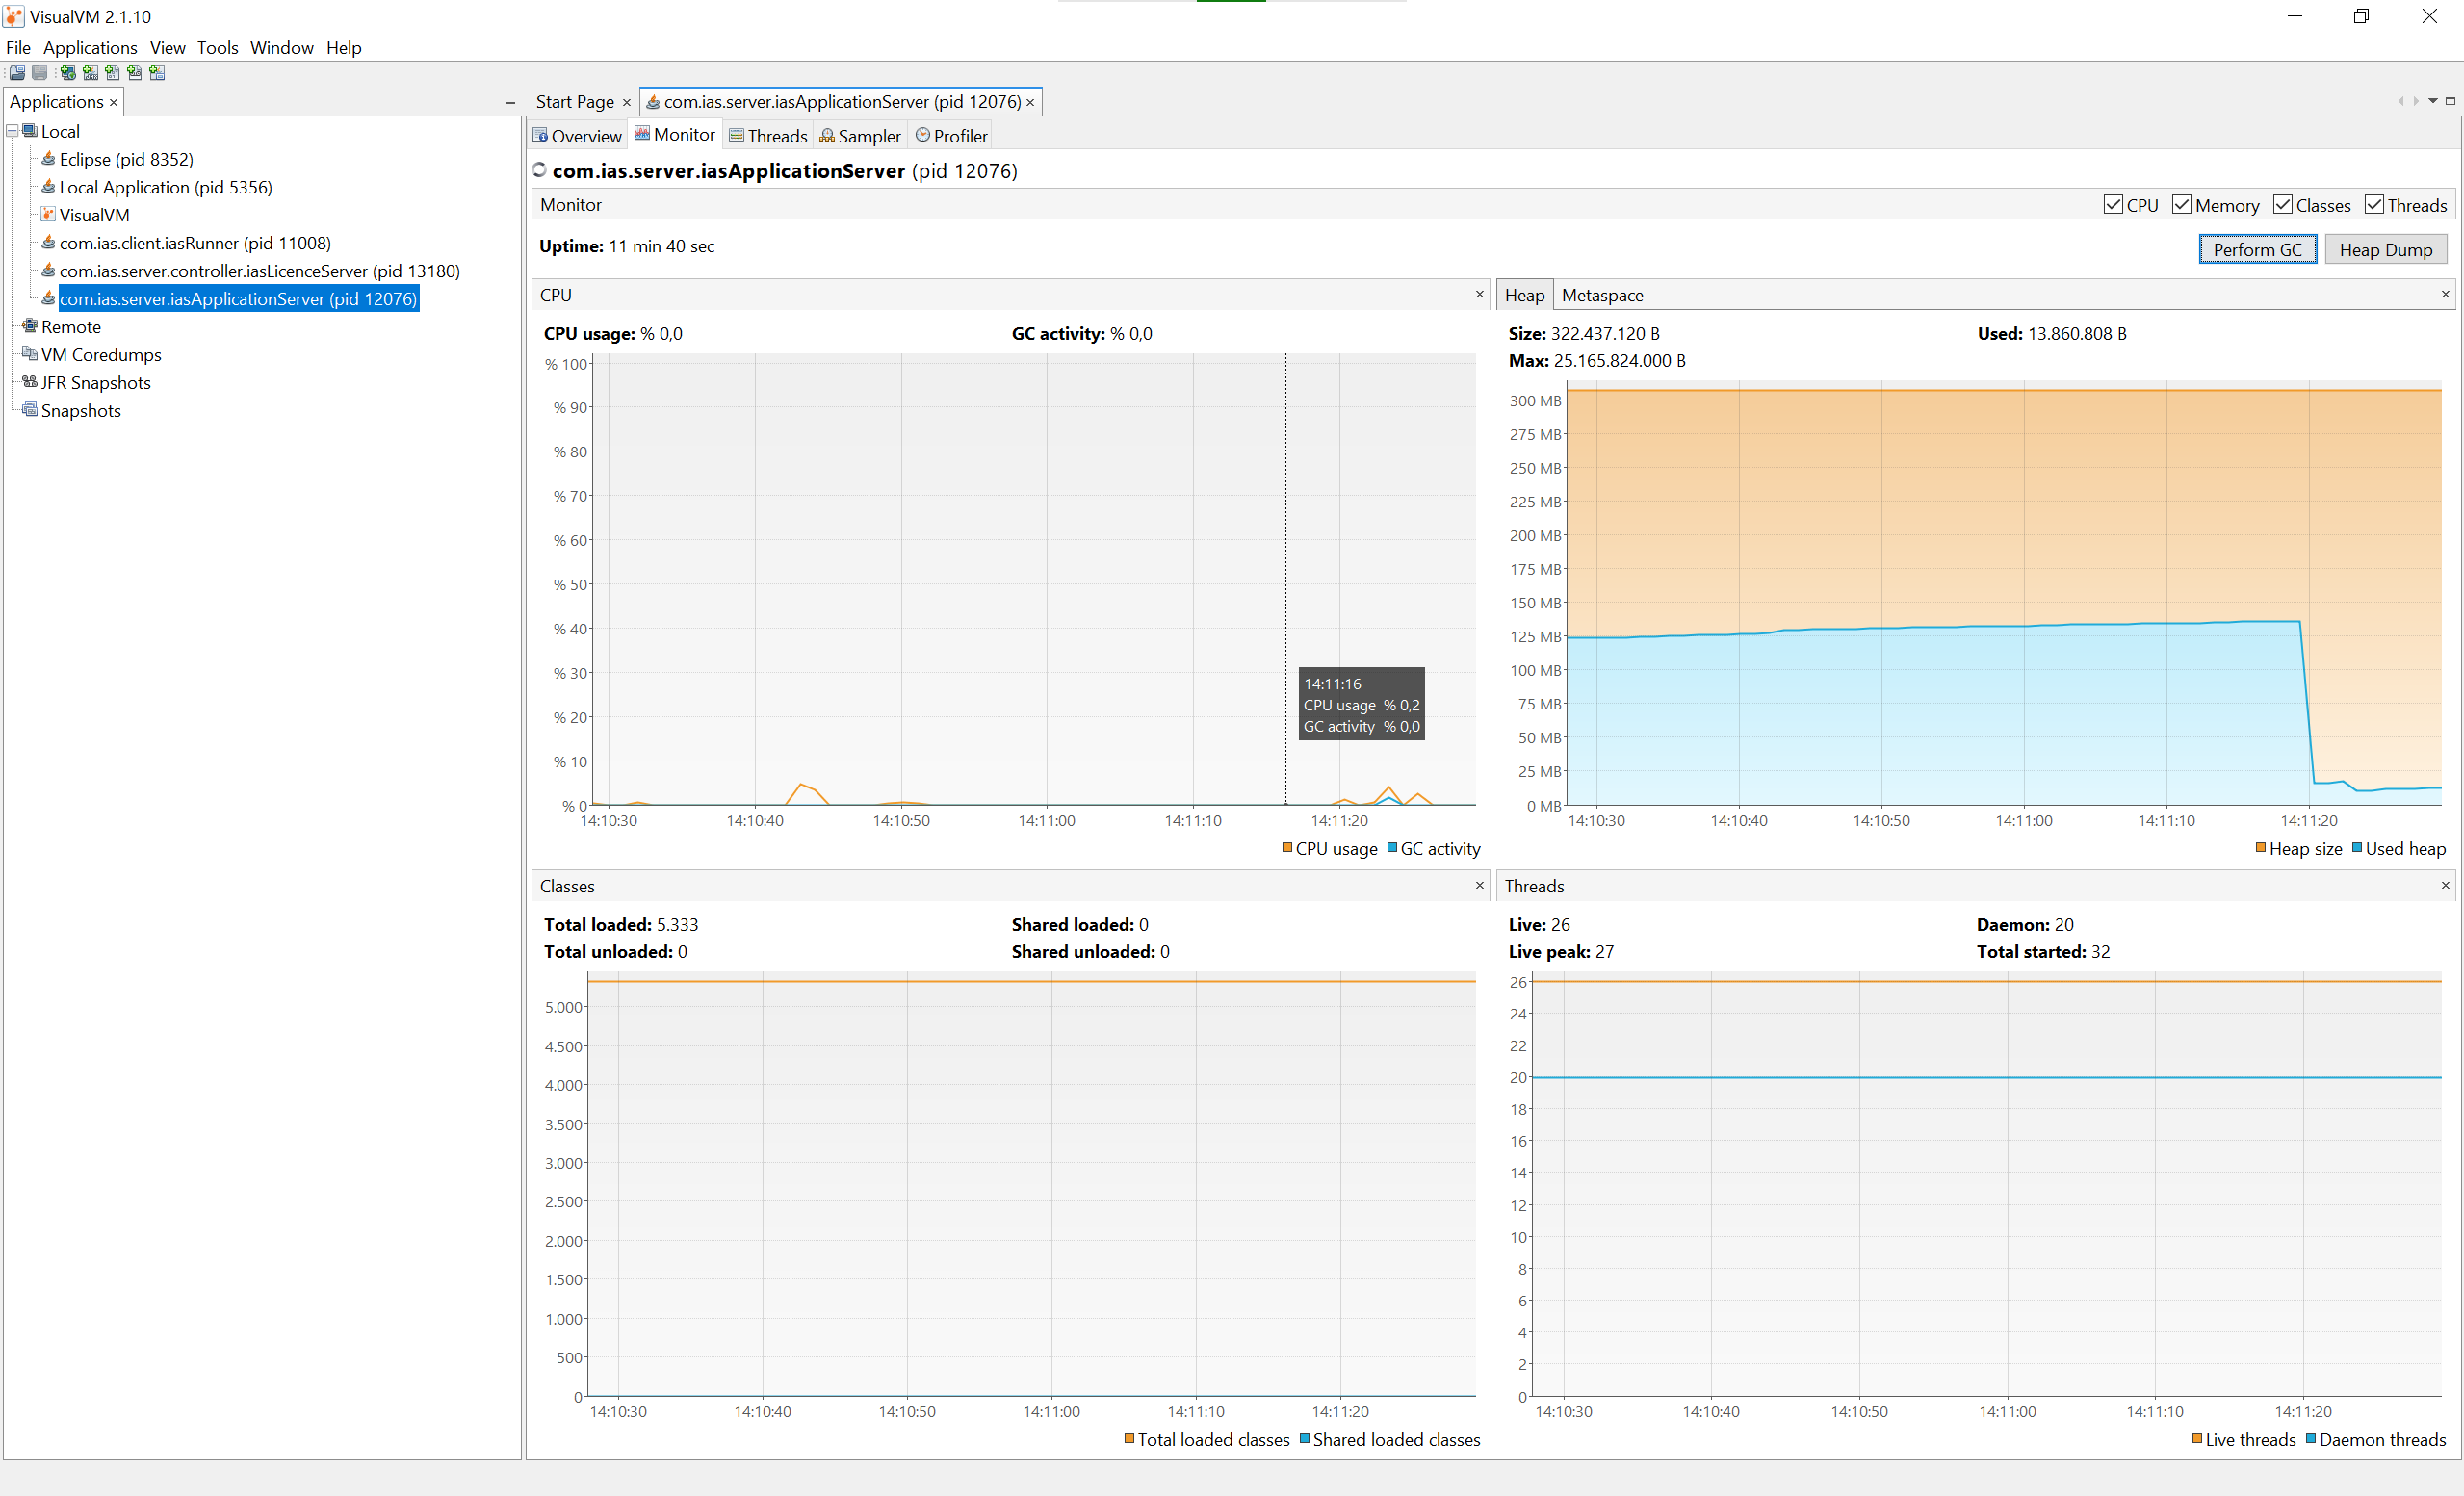The image size is (2464, 1496).
Task: Click the heap Max value "25.165.824.000 B"
Action: tap(1619, 361)
